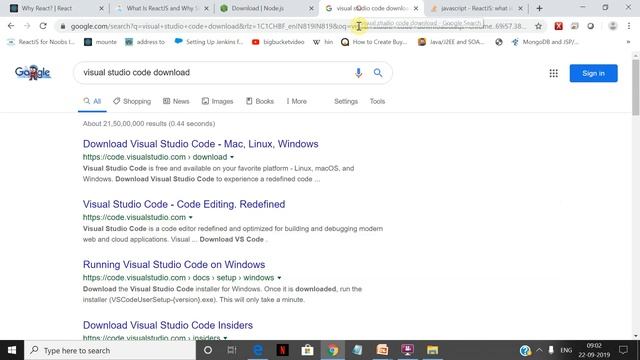Open a new browser tab
This screenshot has height=360, width=640.
(x=539, y=8)
